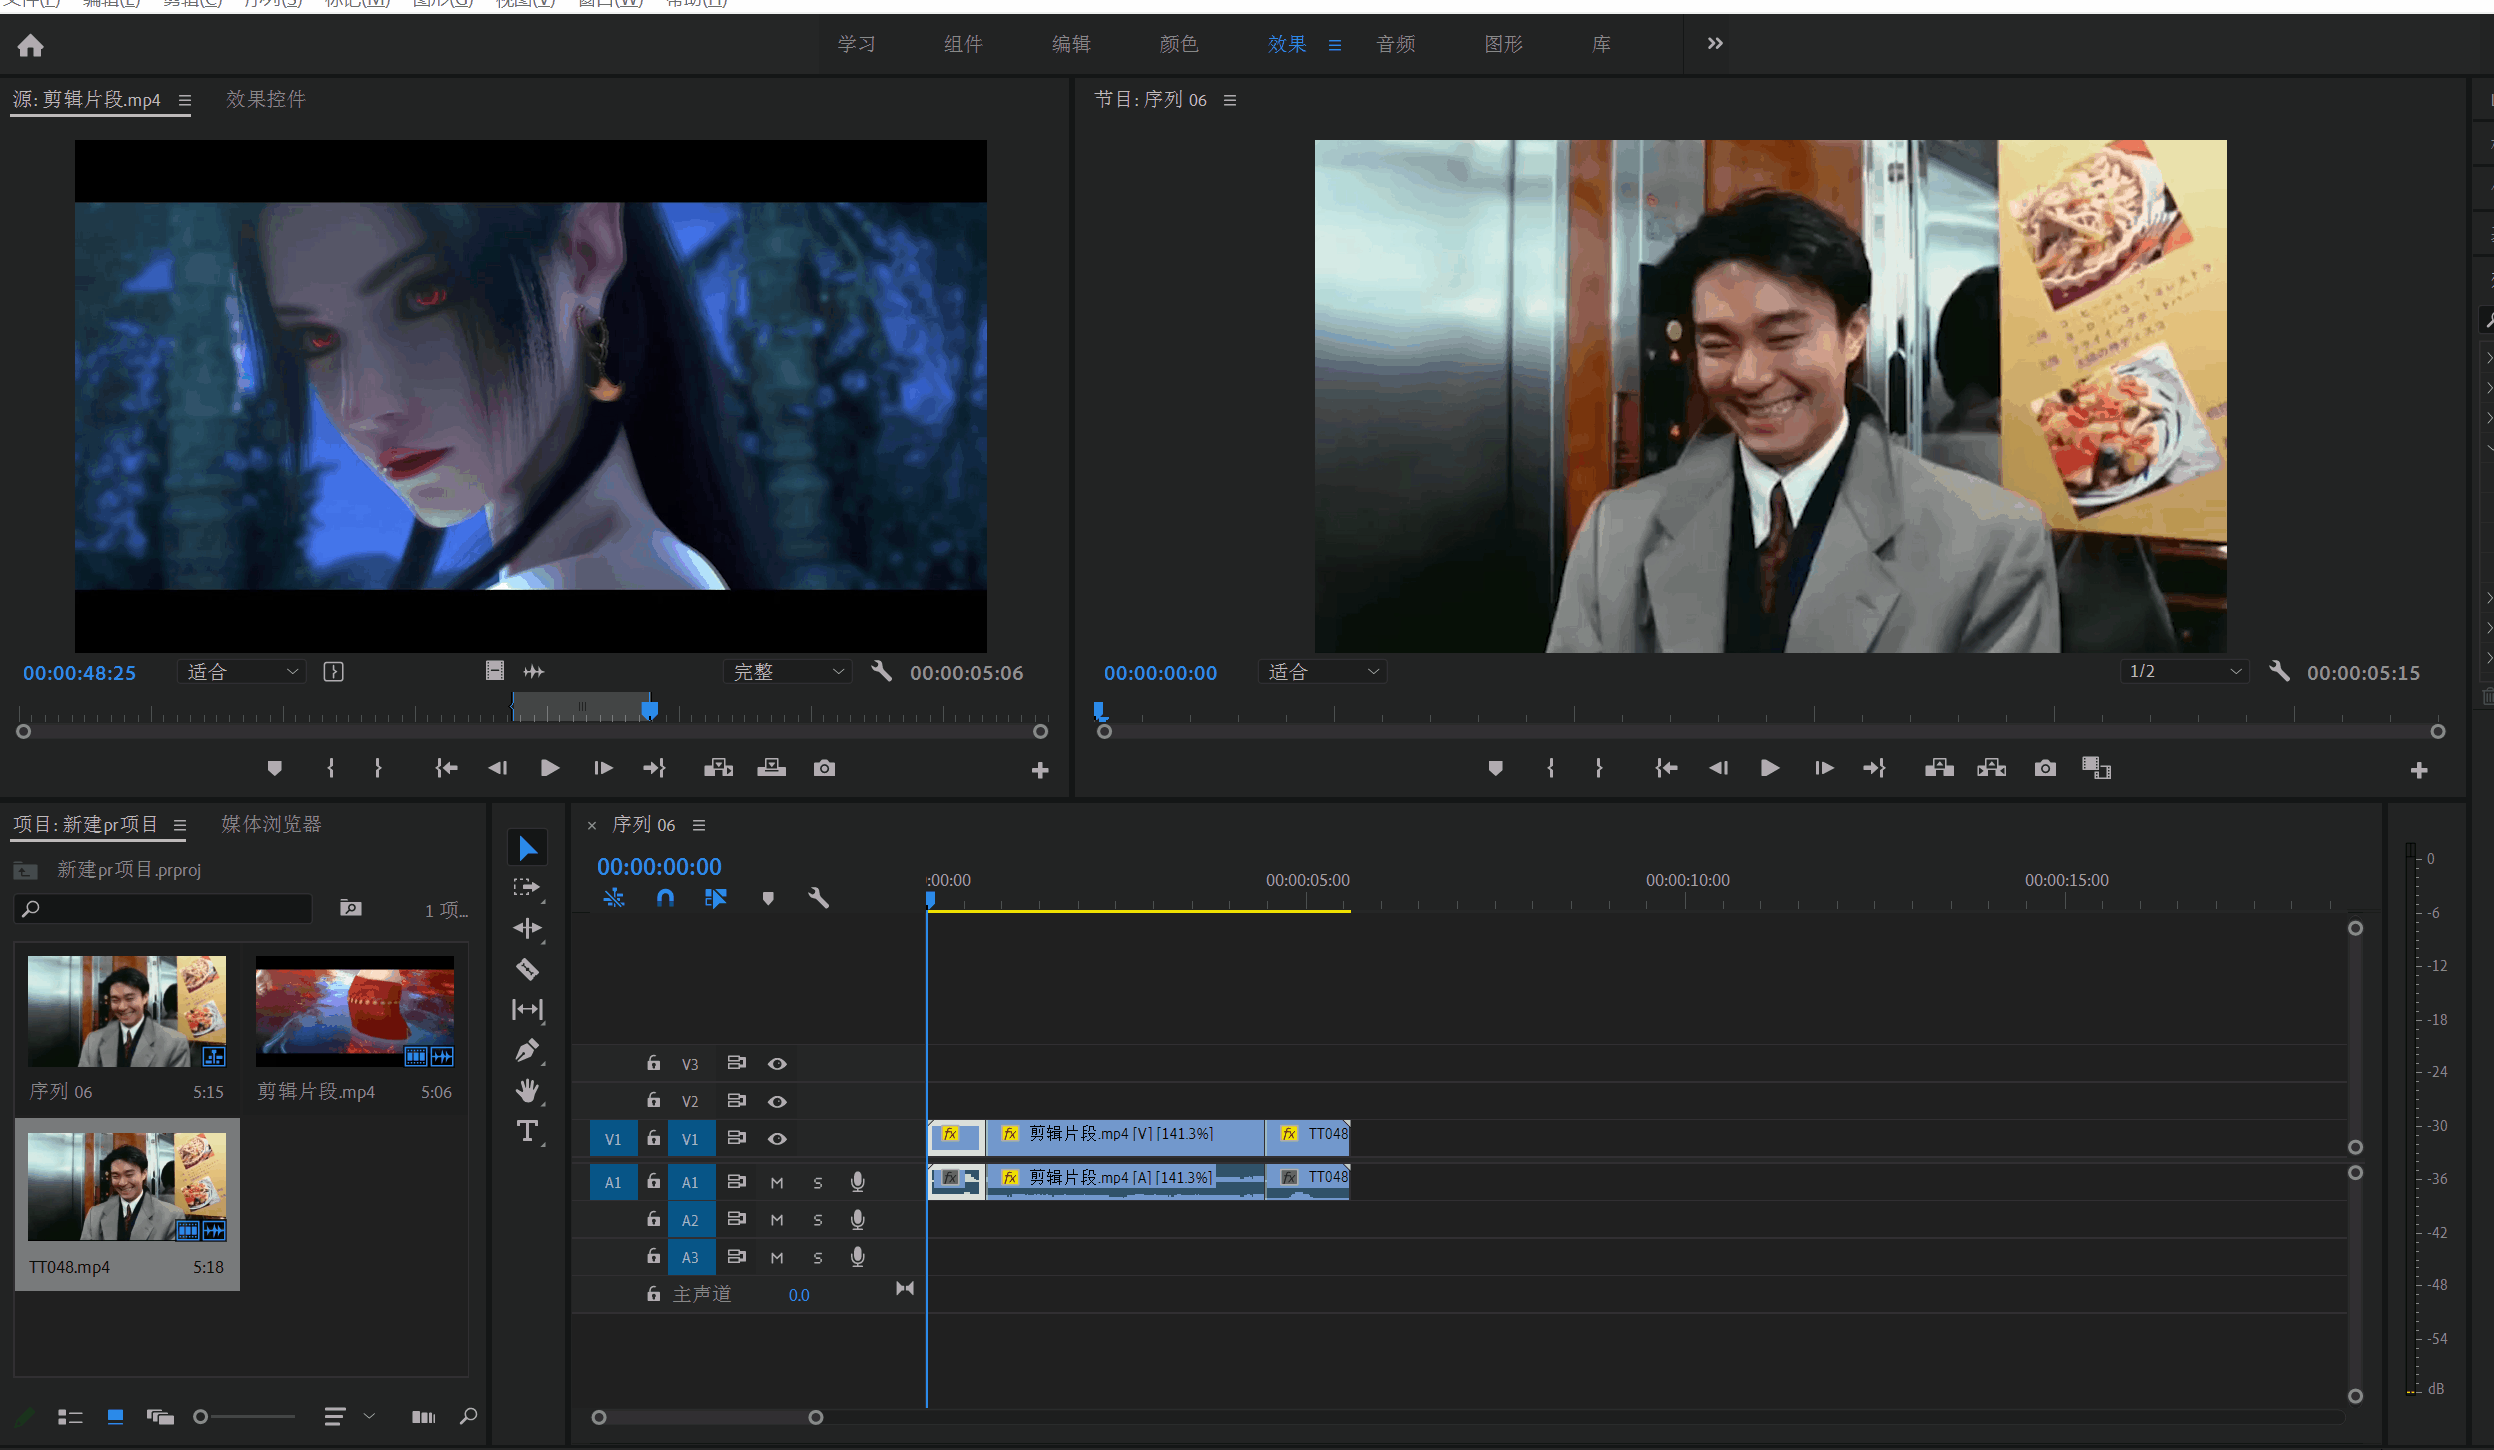2494x1450 pixels.
Task: Select TT048.mp4 thumbnail in project
Action: pos(127,1187)
